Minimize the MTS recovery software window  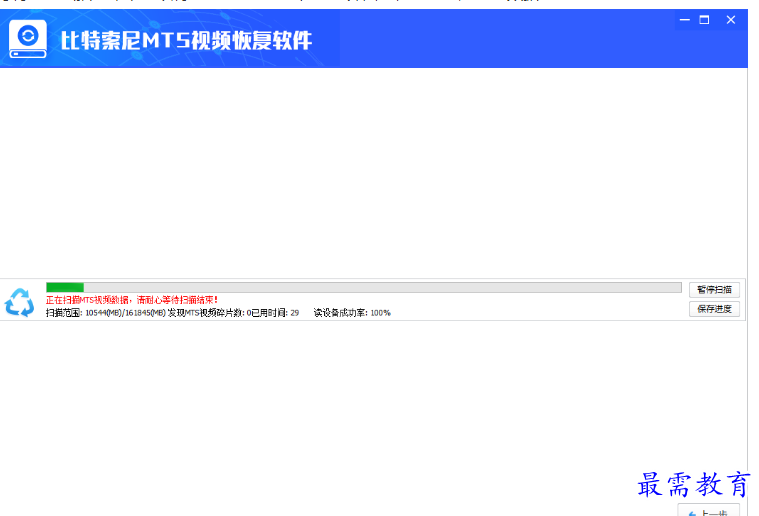click(684, 20)
